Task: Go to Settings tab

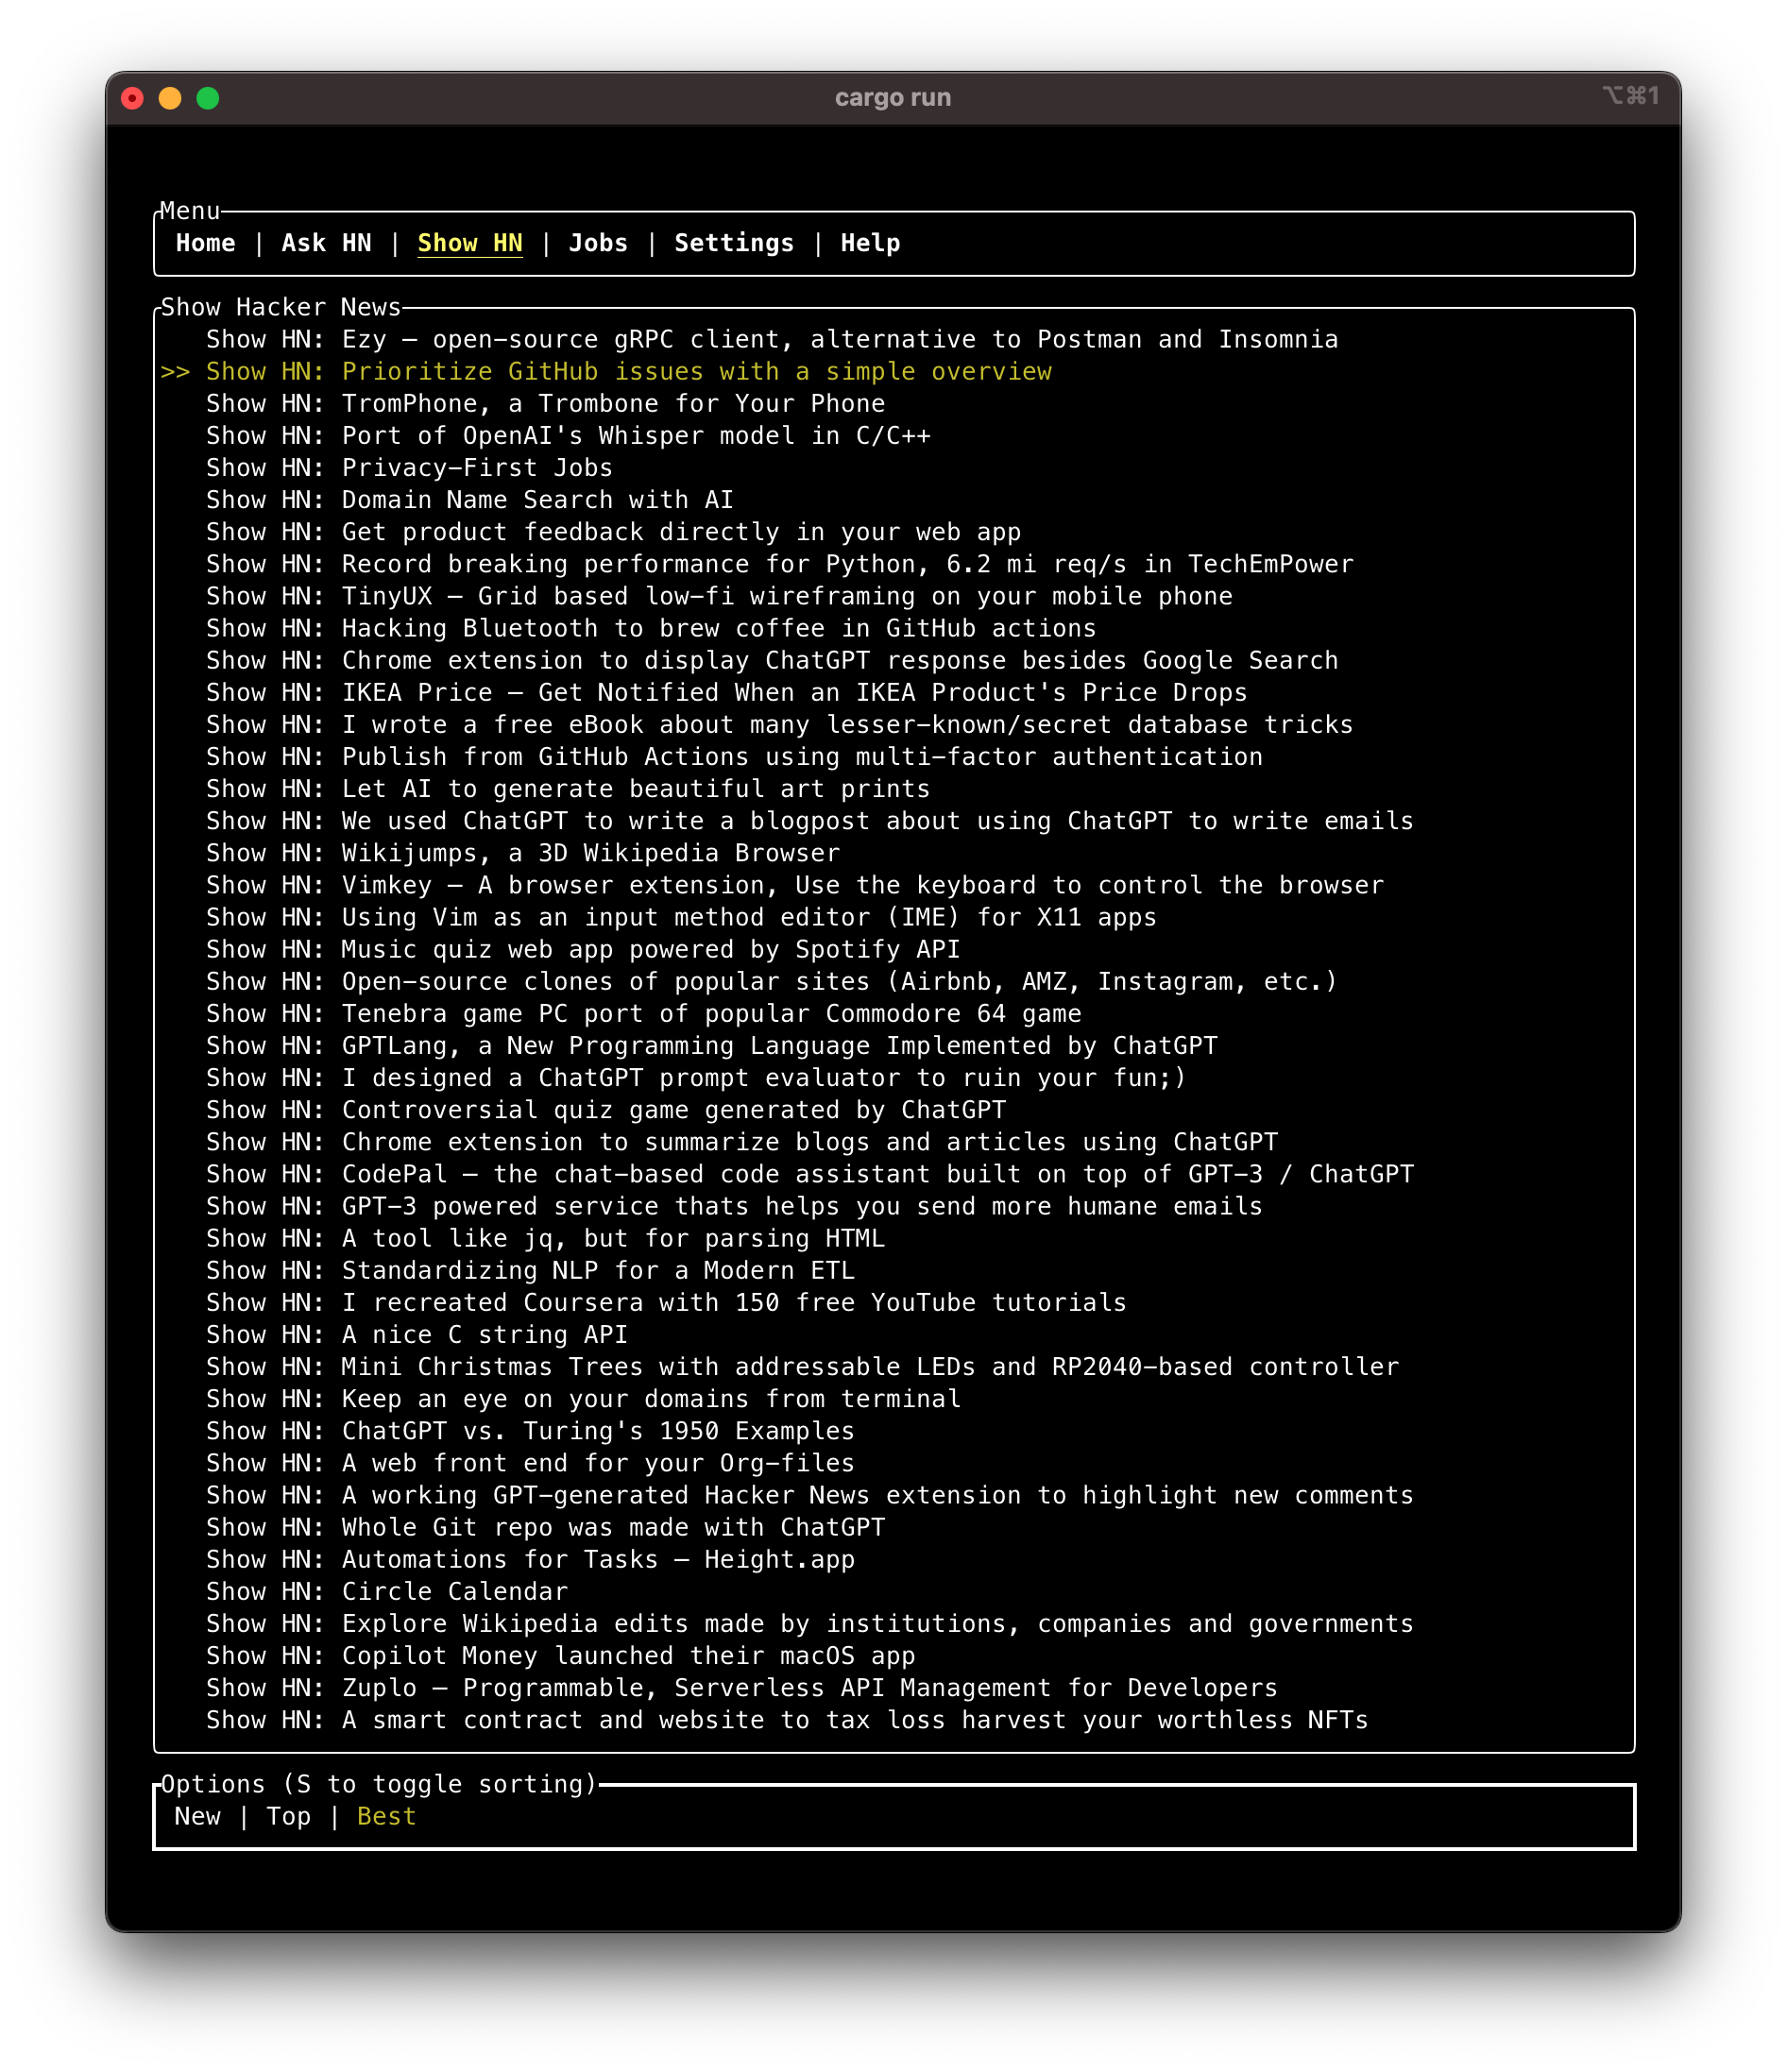Action: tap(734, 243)
